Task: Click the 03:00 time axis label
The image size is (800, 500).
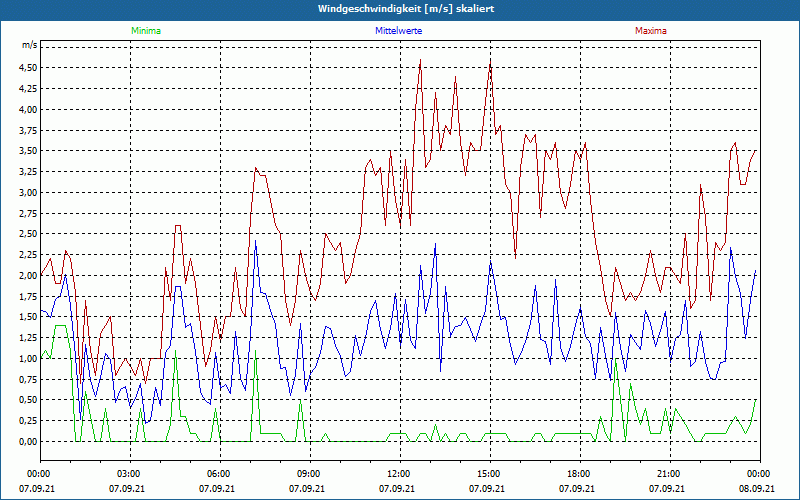Action: click(127, 474)
